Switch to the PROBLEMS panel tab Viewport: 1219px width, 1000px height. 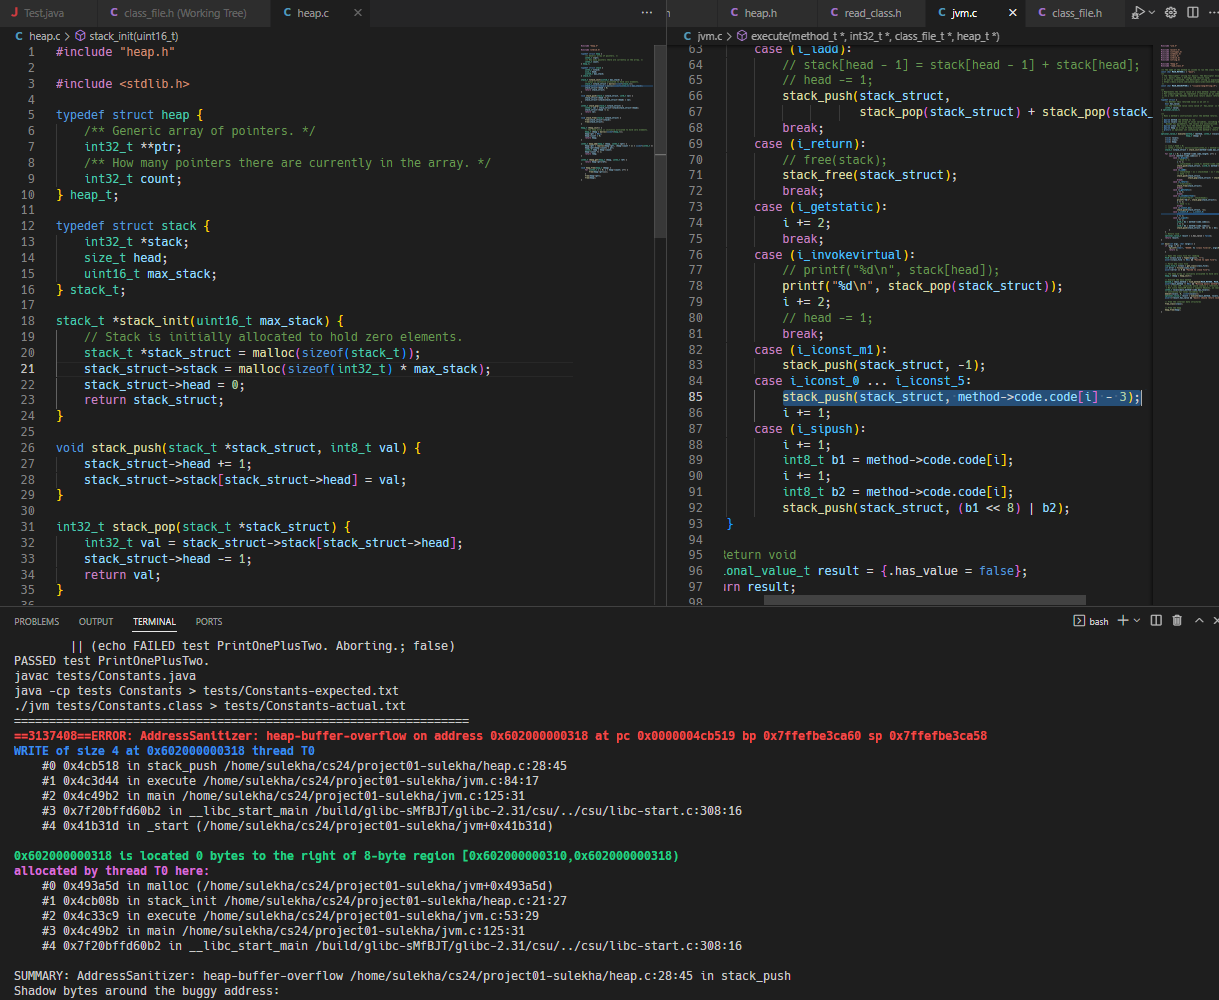pyautogui.click(x=36, y=622)
